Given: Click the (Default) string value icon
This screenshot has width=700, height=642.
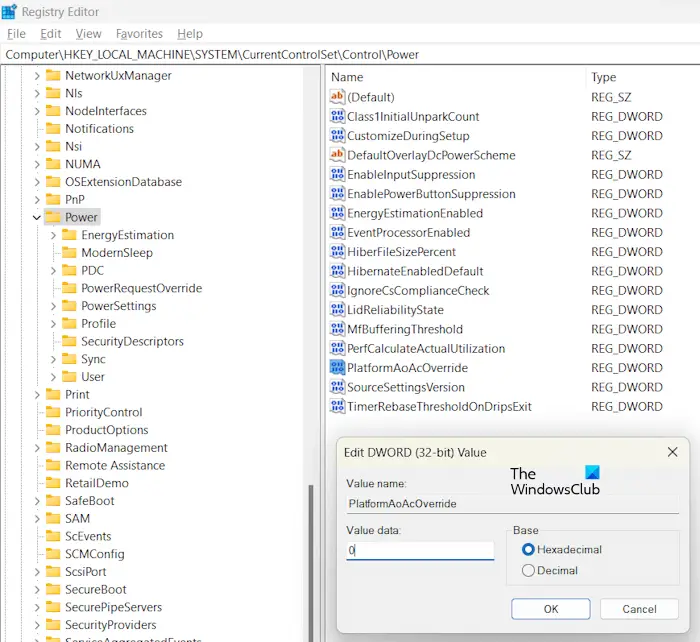Looking at the screenshot, I should [337, 96].
